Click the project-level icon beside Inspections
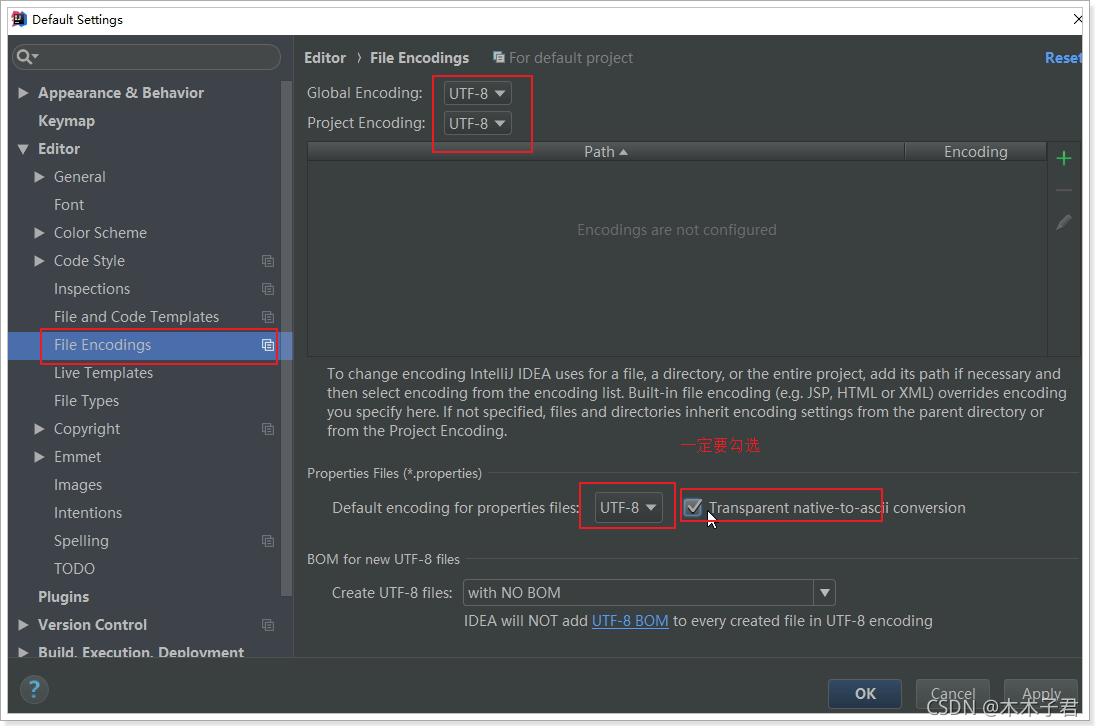This screenshot has height=726, width=1095. (x=267, y=289)
